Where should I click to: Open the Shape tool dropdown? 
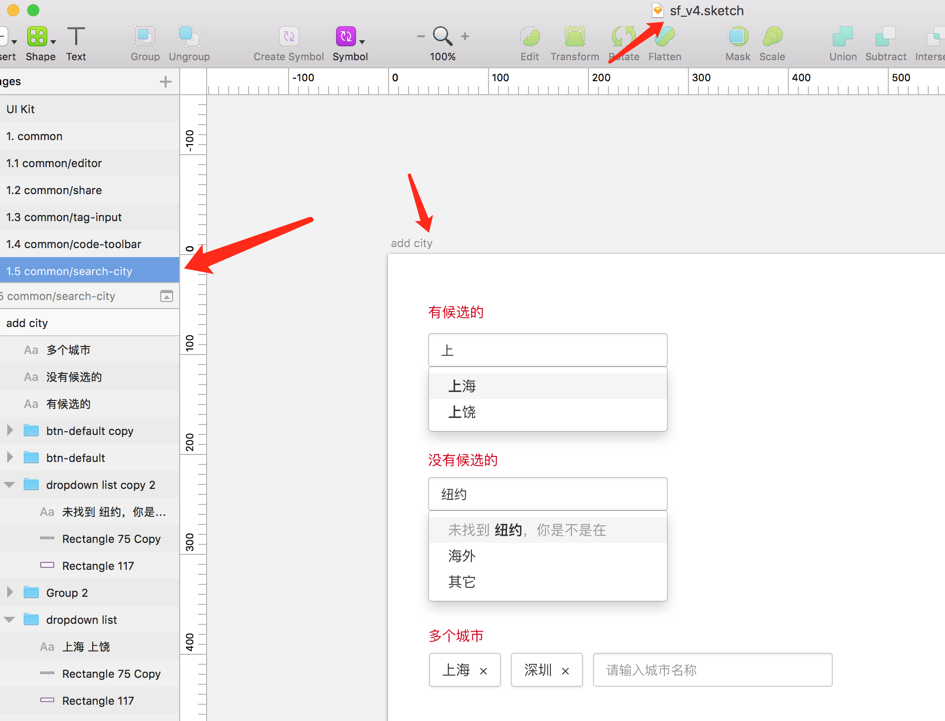pyautogui.click(x=53, y=42)
